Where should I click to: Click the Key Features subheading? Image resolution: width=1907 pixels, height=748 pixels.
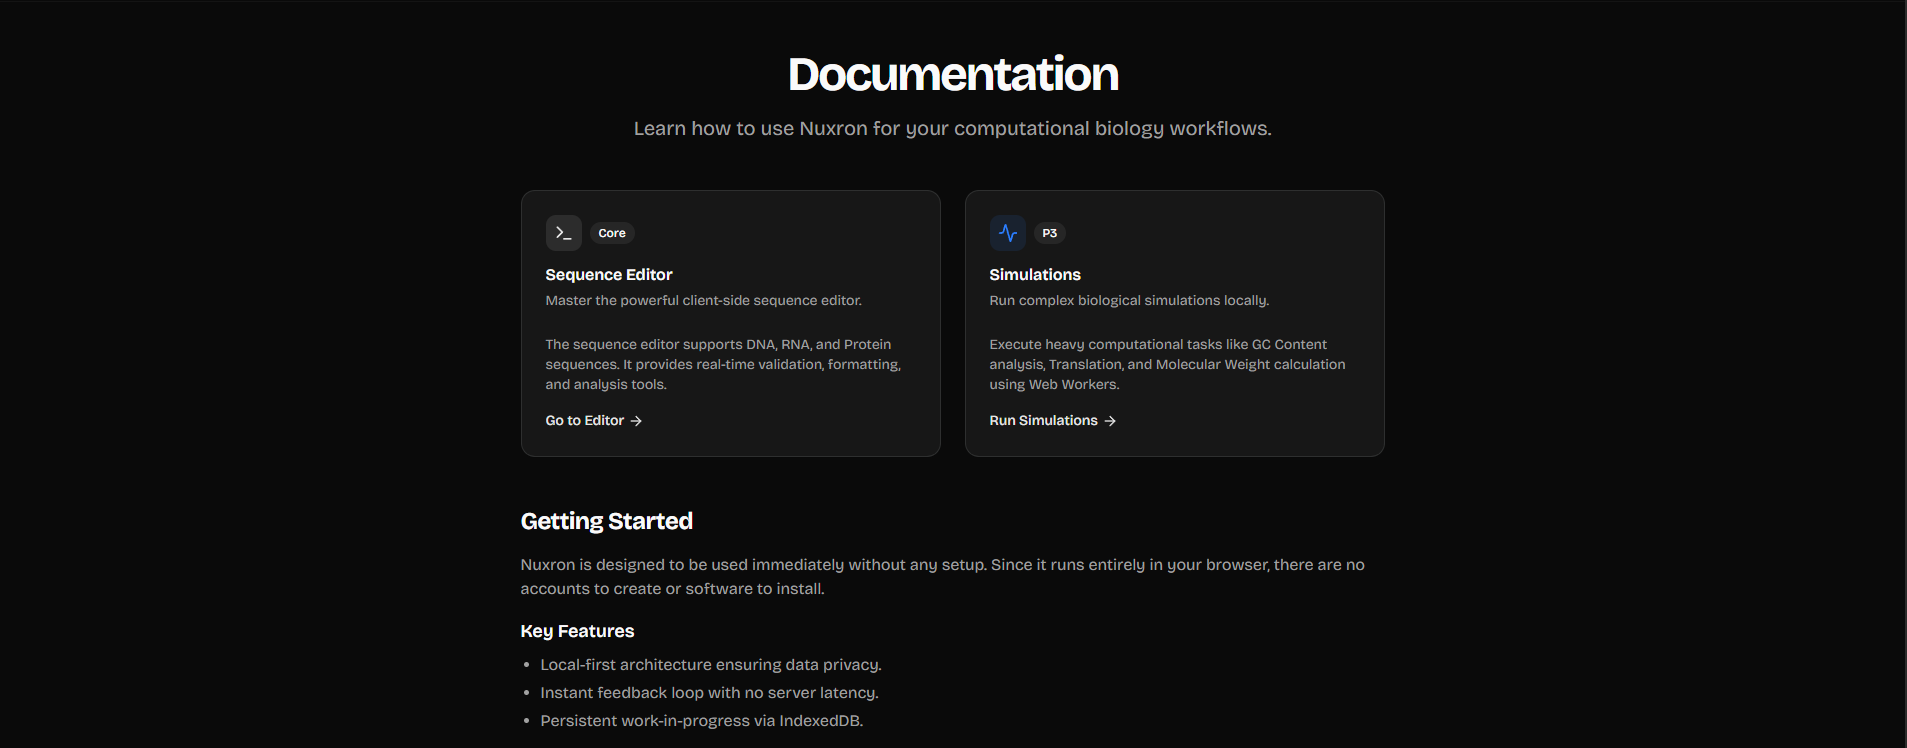[577, 631]
